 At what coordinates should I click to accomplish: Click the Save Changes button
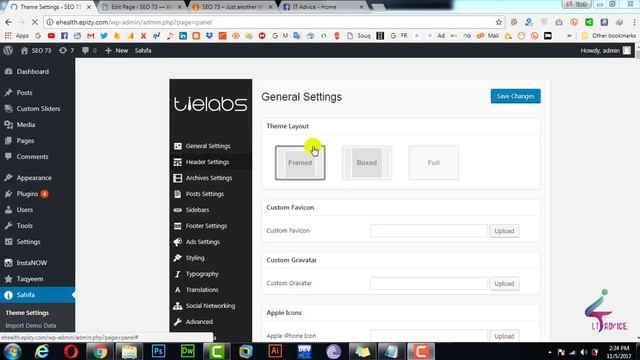tap(516, 96)
